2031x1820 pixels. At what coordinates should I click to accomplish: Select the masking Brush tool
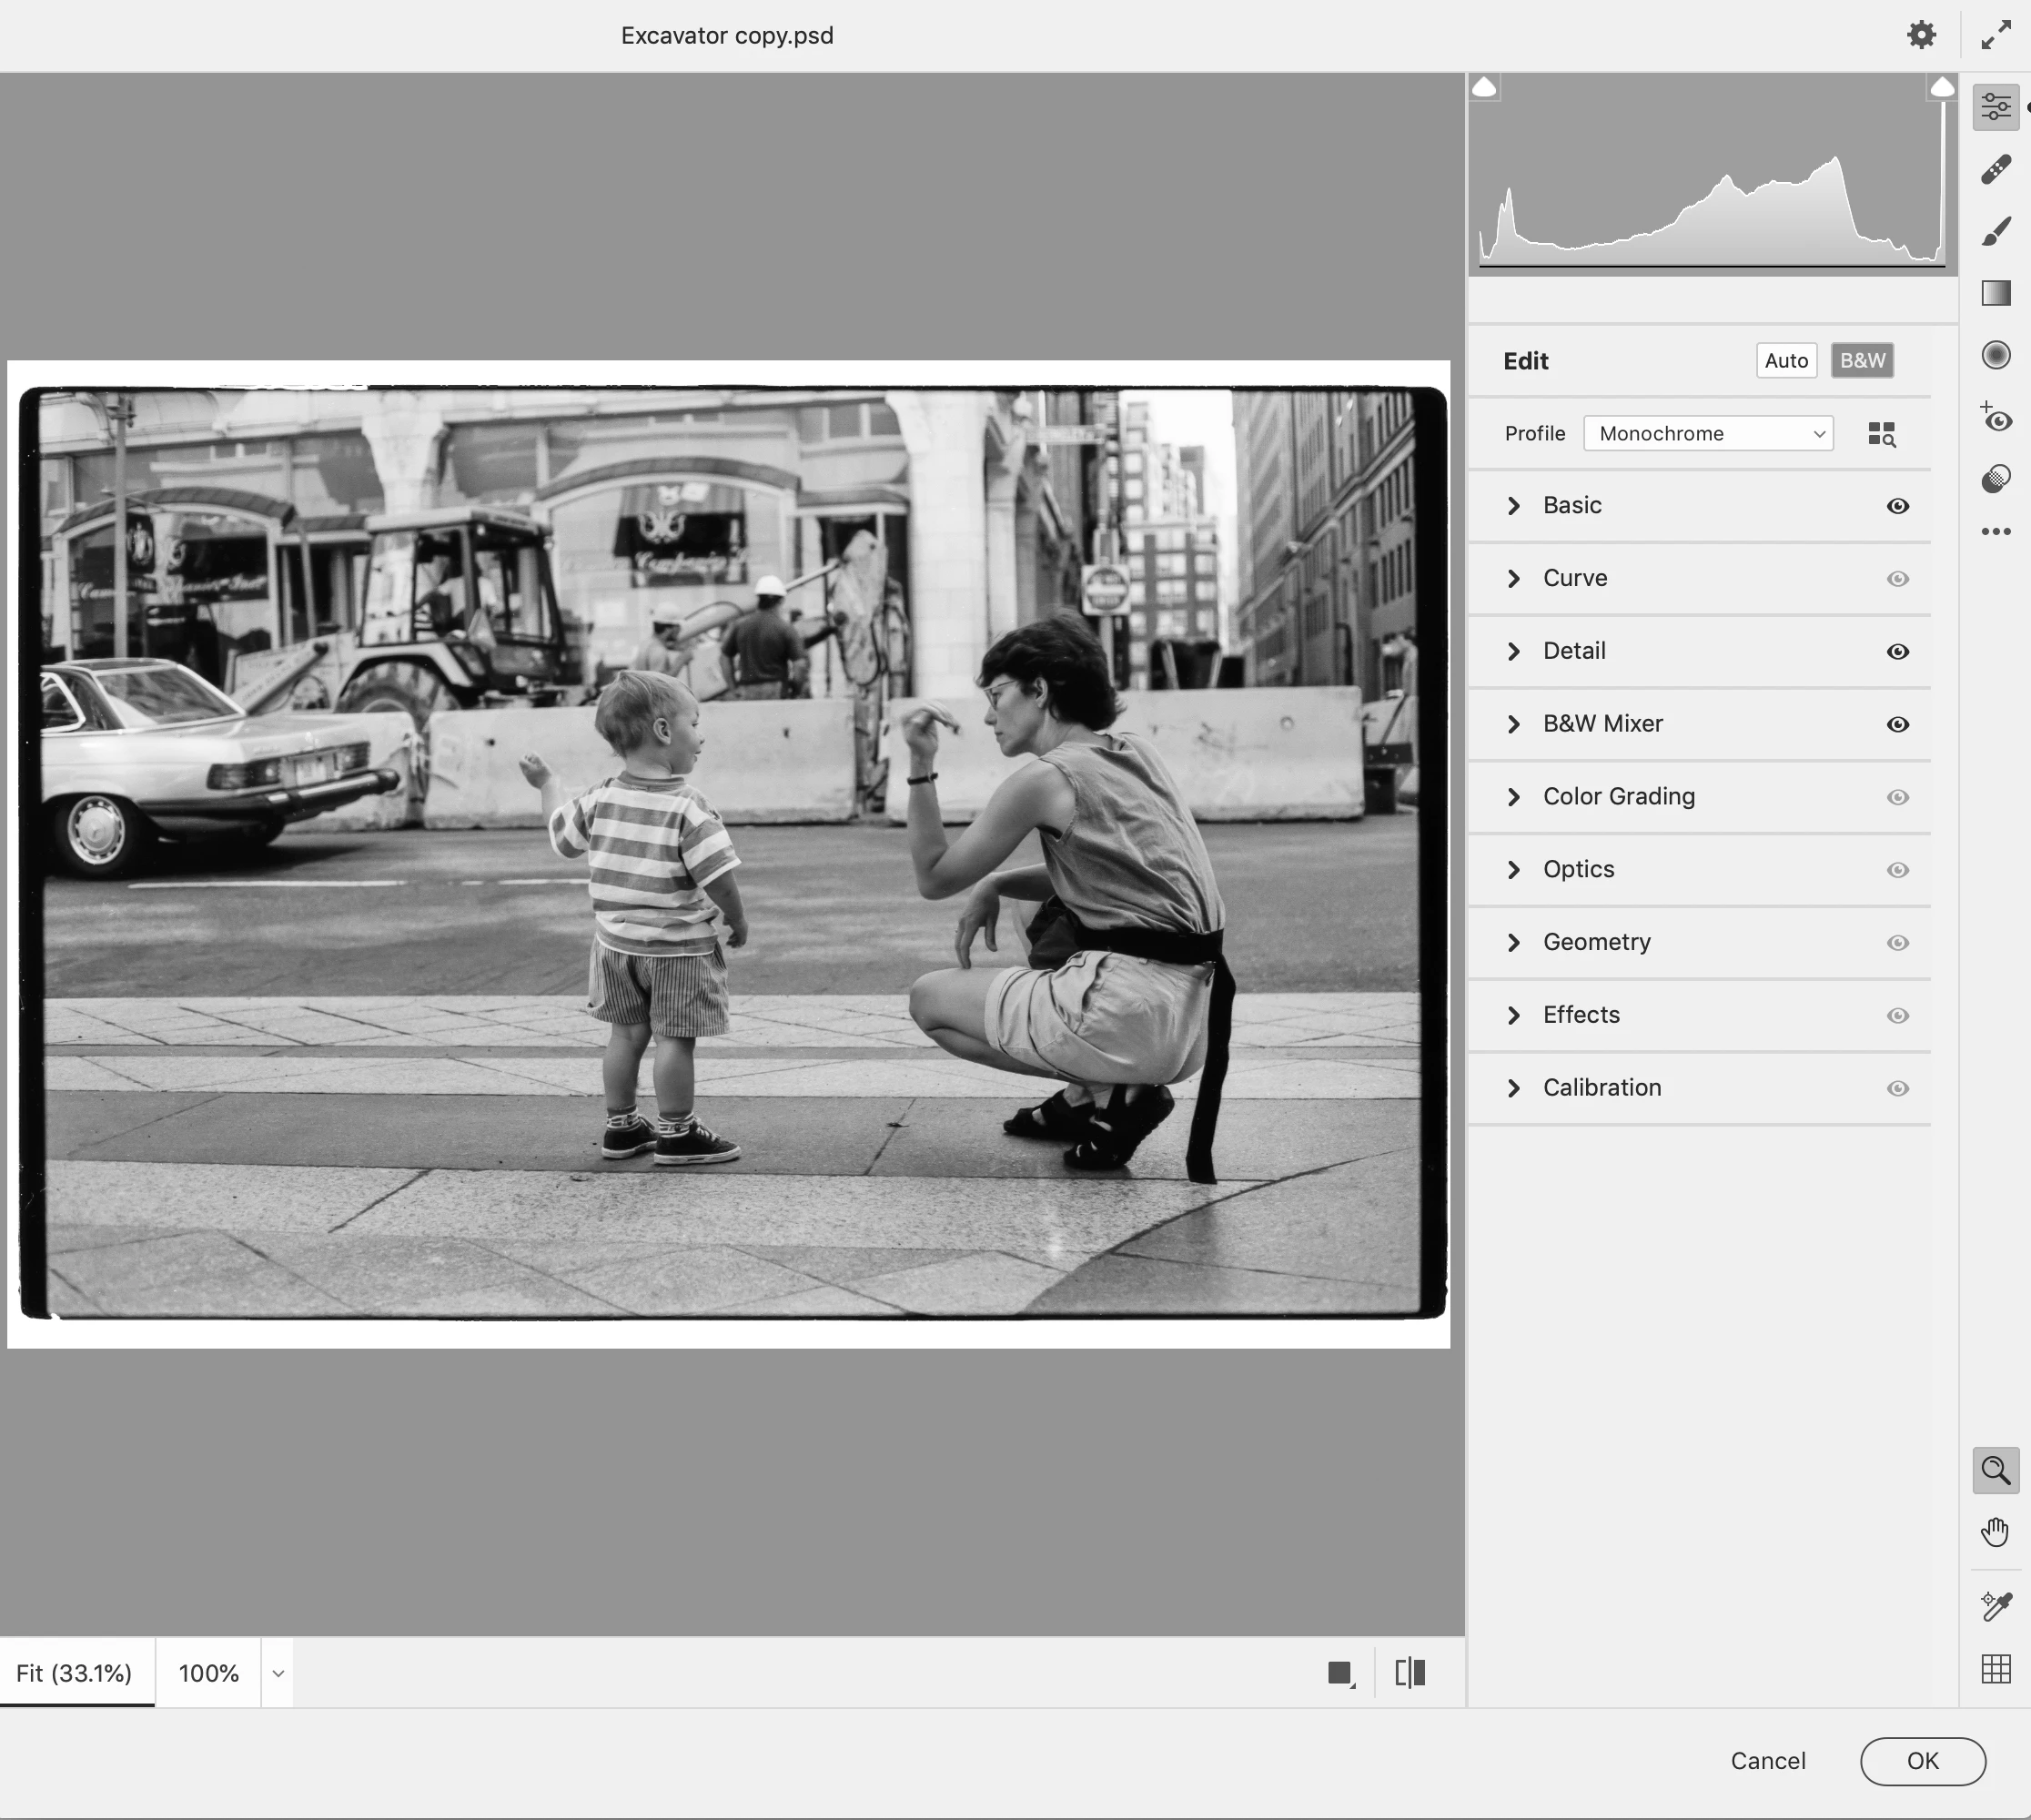tap(1995, 231)
